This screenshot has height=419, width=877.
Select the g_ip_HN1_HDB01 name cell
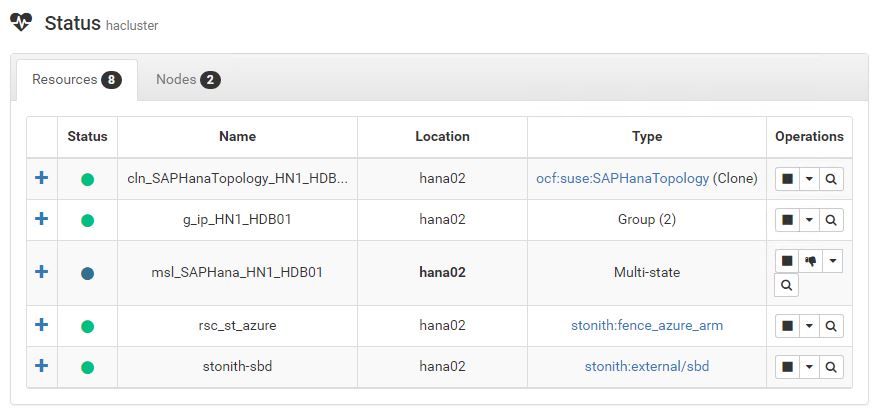click(x=238, y=220)
